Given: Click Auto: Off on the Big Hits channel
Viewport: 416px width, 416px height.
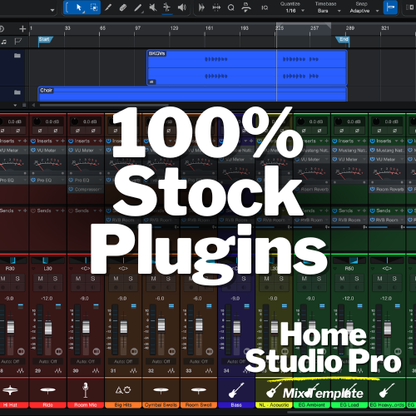Looking at the screenshot, I should [x=123, y=361].
